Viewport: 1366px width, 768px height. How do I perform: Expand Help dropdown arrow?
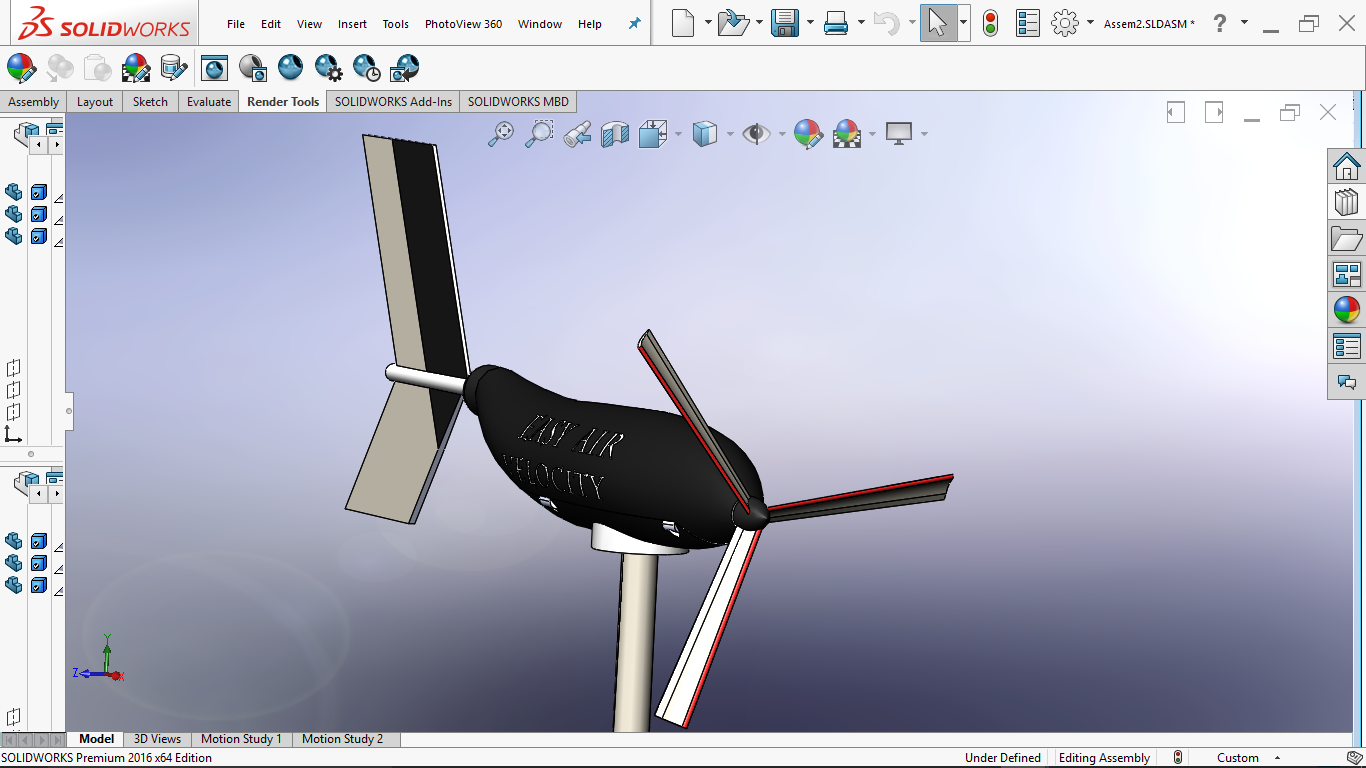(1244, 23)
